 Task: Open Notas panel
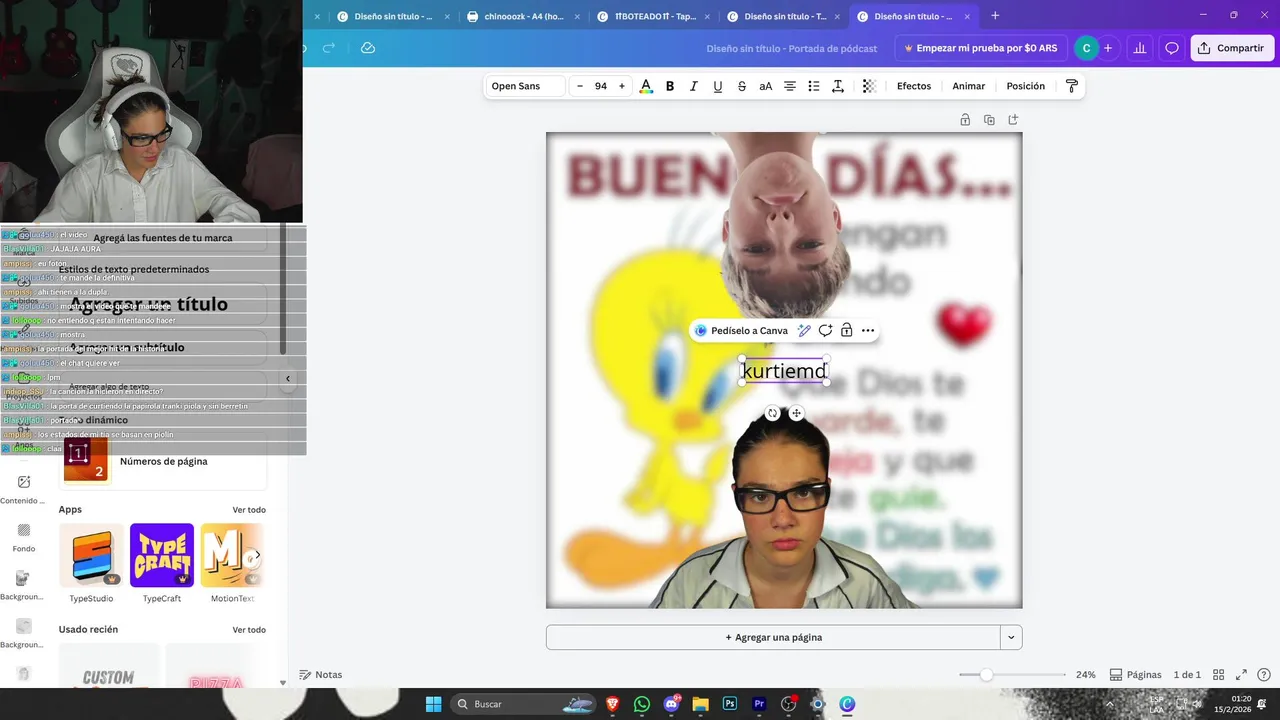pyautogui.click(x=321, y=675)
